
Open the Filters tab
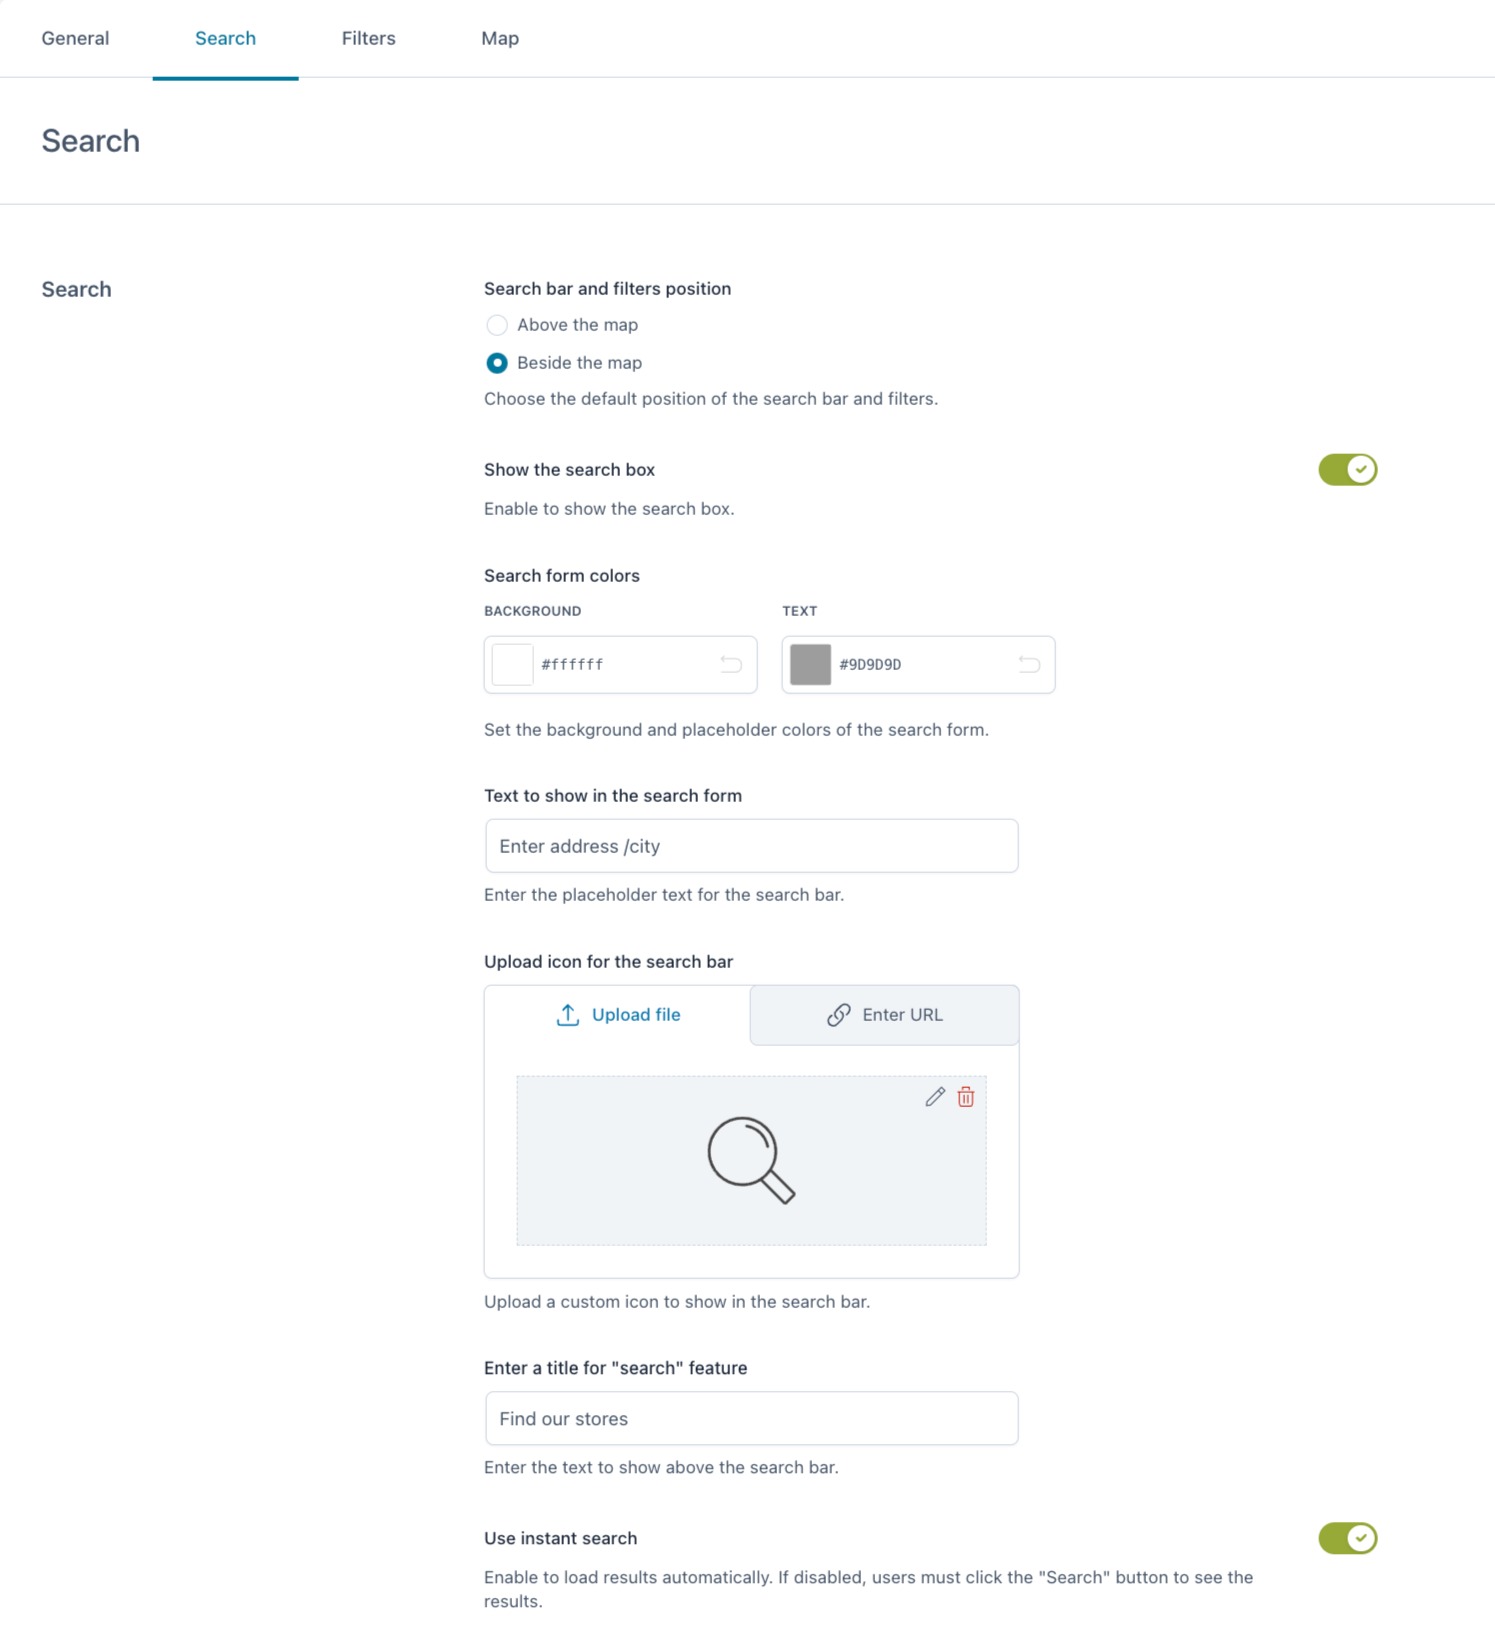[369, 38]
